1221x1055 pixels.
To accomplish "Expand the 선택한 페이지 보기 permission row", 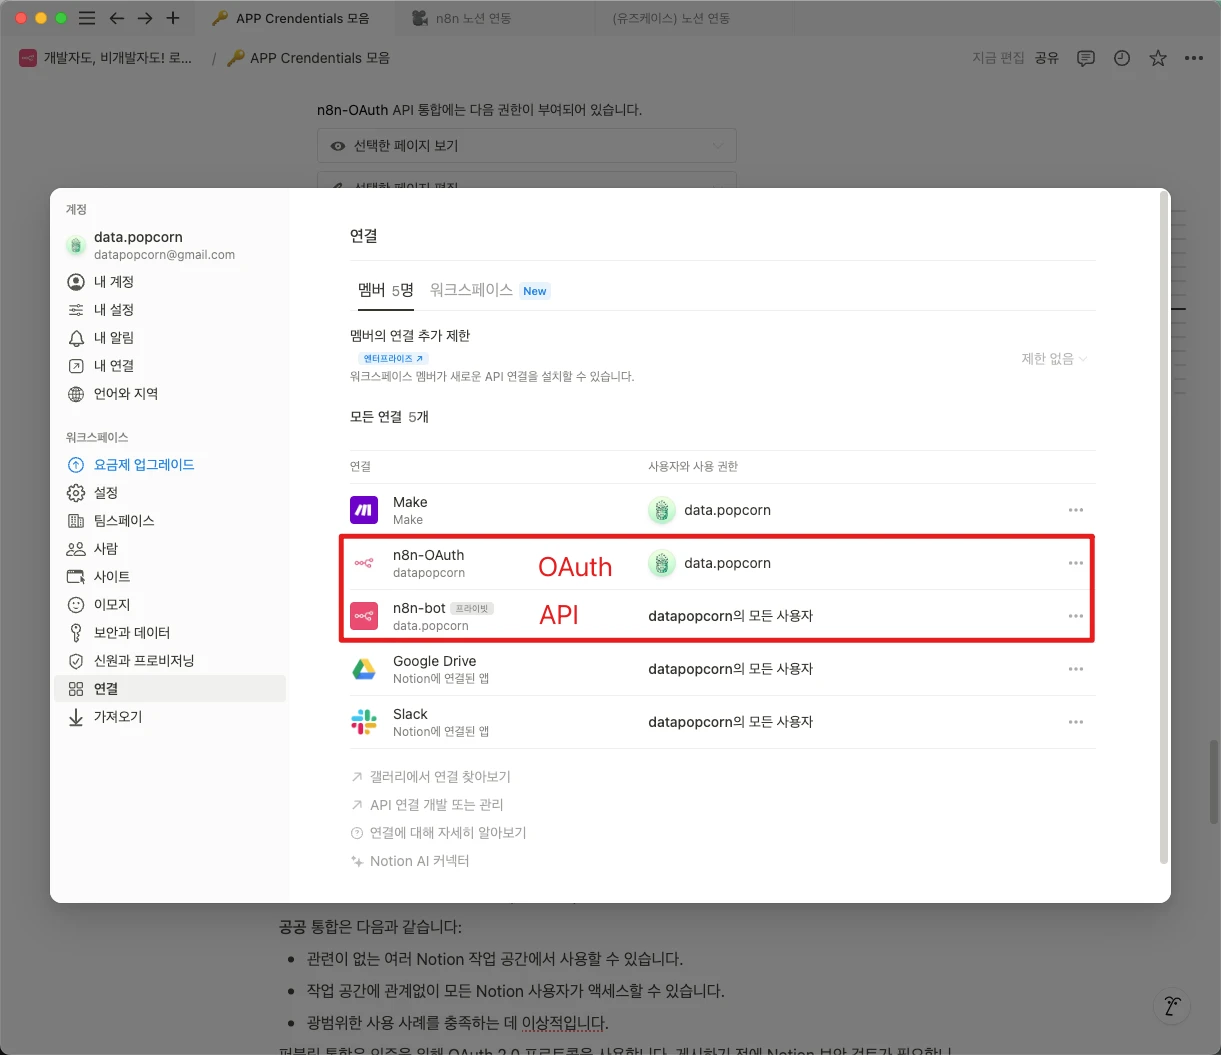I will 526,146.
